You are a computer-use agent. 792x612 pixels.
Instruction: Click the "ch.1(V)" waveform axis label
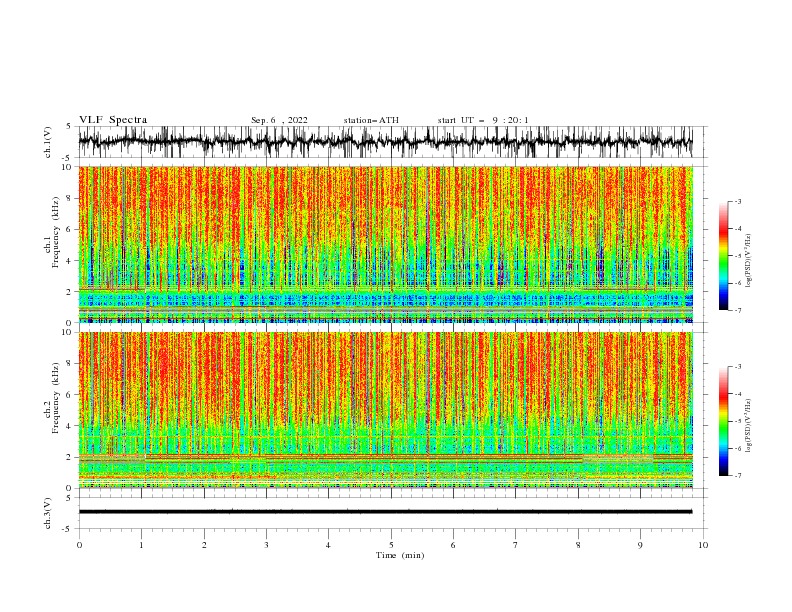coord(48,142)
